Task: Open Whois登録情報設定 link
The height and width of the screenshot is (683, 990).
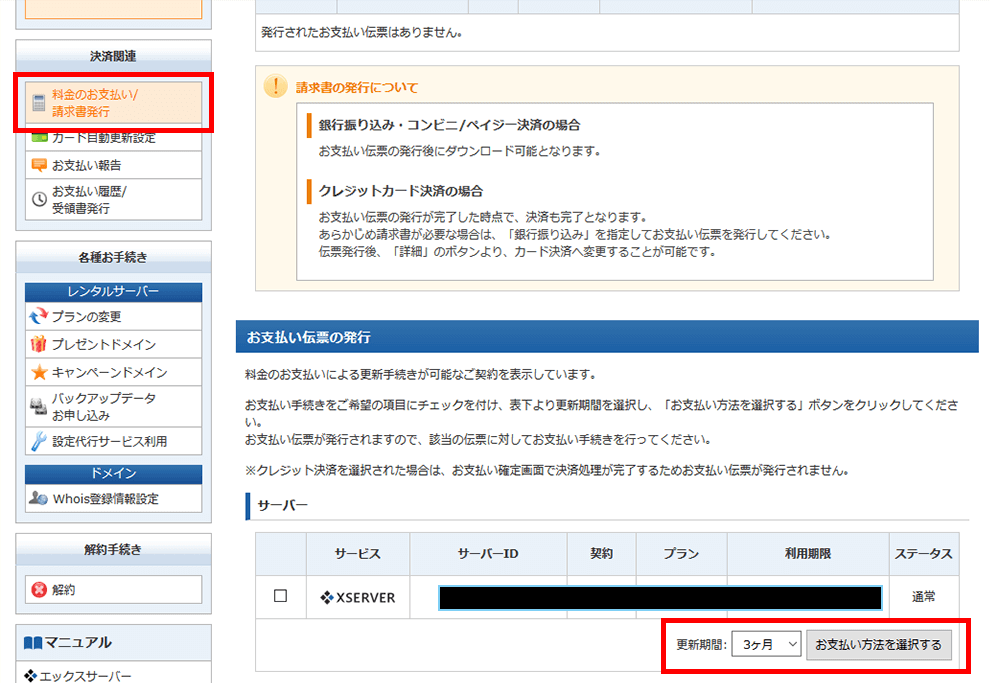Action: click(x=114, y=499)
